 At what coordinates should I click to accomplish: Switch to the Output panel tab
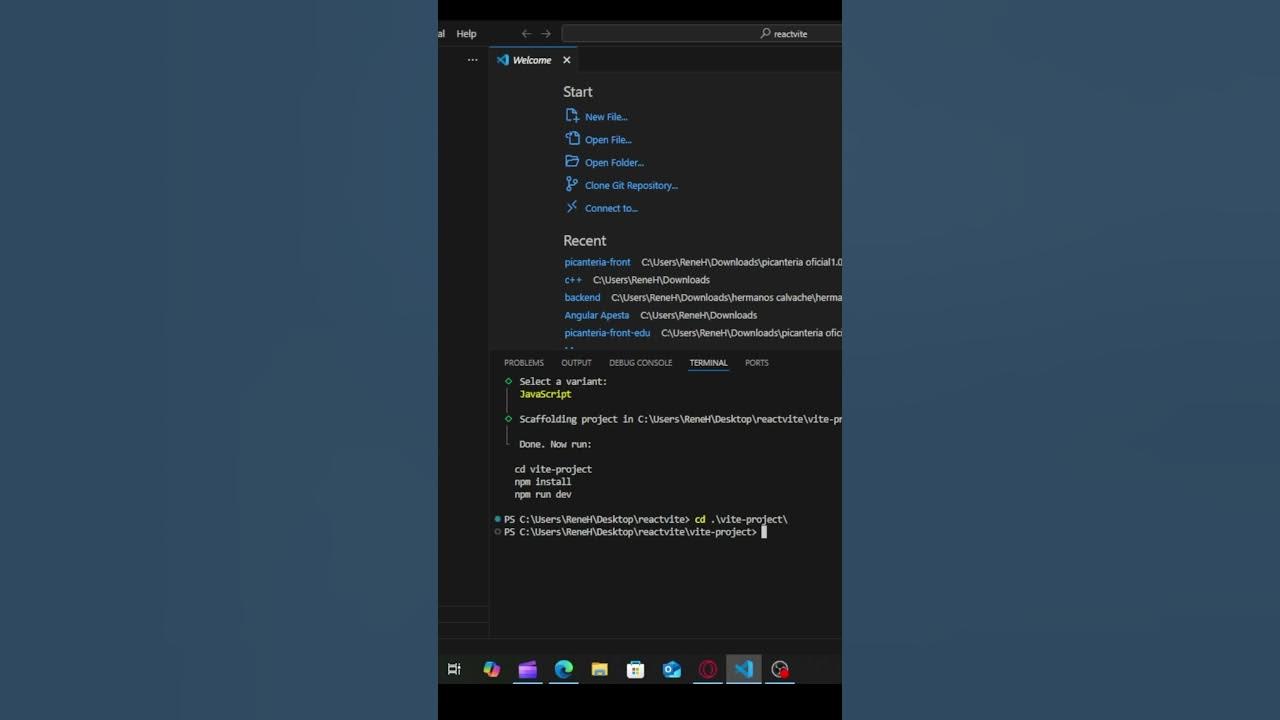pyautogui.click(x=576, y=363)
